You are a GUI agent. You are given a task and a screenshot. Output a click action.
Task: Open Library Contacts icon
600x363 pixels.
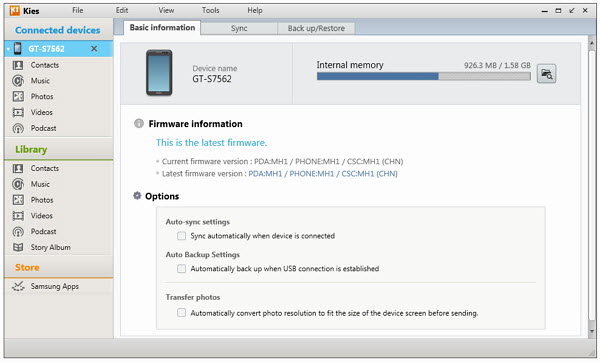(18, 168)
